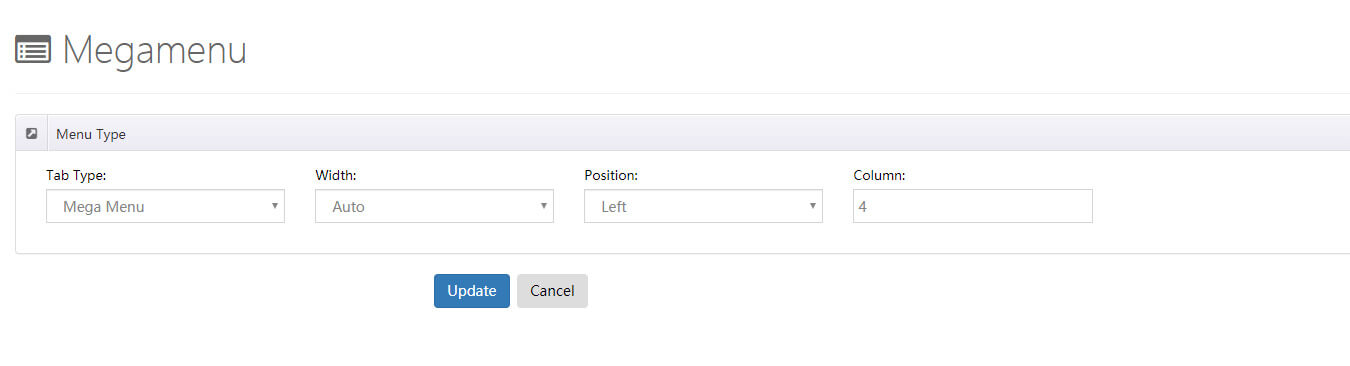This screenshot has height=366, width=1350.
Task: Collapse the Menu Type panel via its corner icon
Action: (32, 133)
